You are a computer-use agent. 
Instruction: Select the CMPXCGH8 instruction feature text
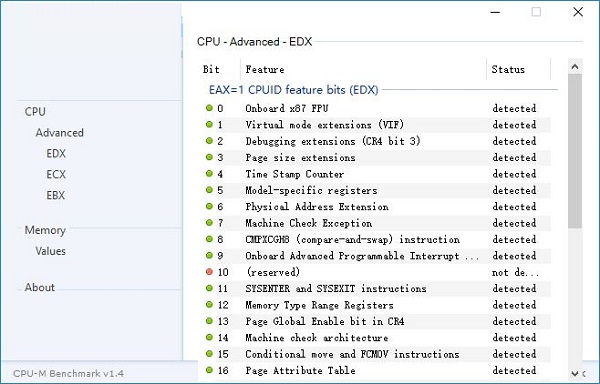click(352, 239)
